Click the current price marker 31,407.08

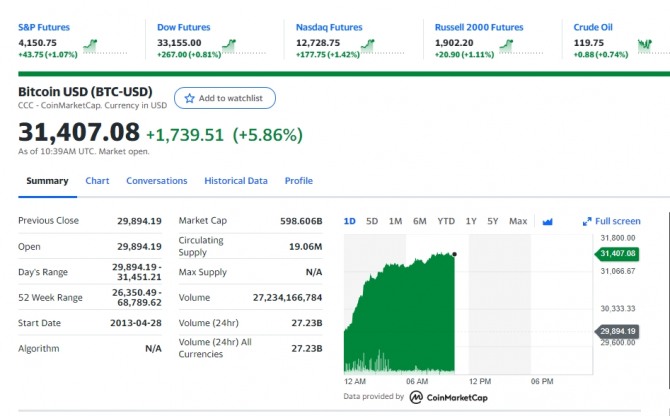click(617, 254)
